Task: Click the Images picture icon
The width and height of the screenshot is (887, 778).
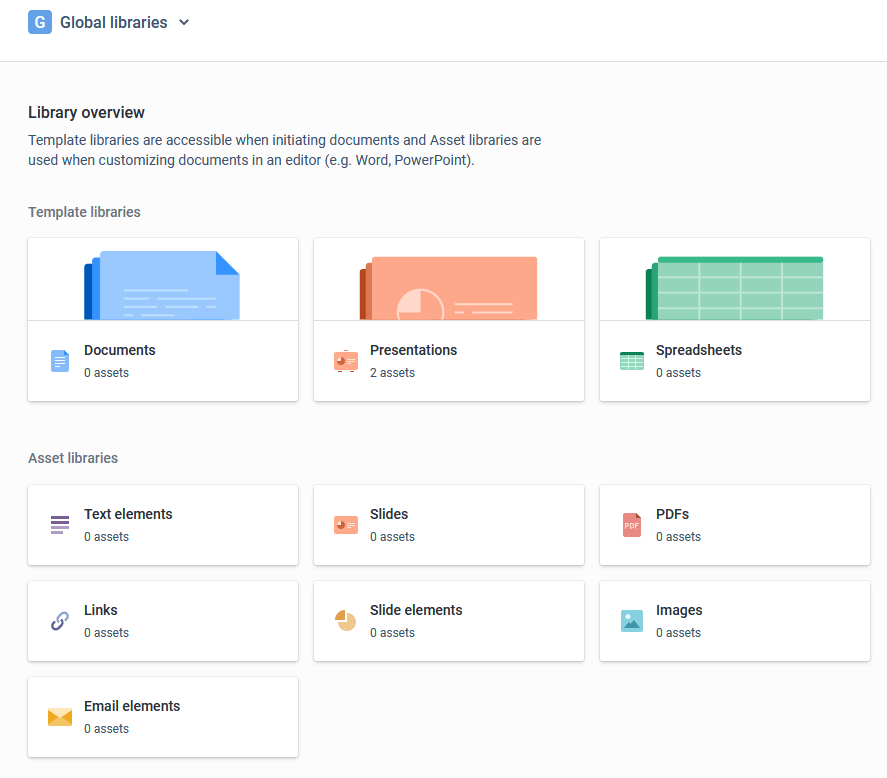Action: pos(631,620)
